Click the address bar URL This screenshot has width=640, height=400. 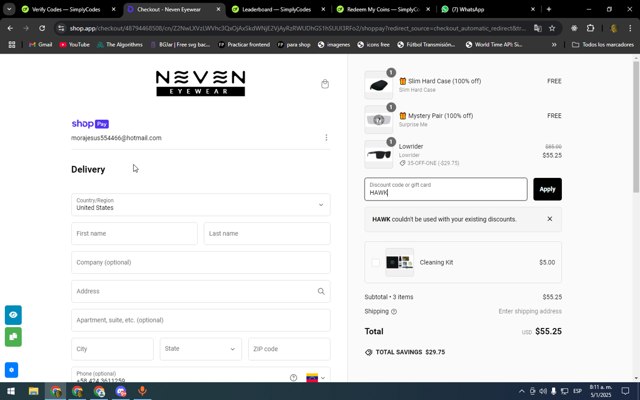pos(297,28)
